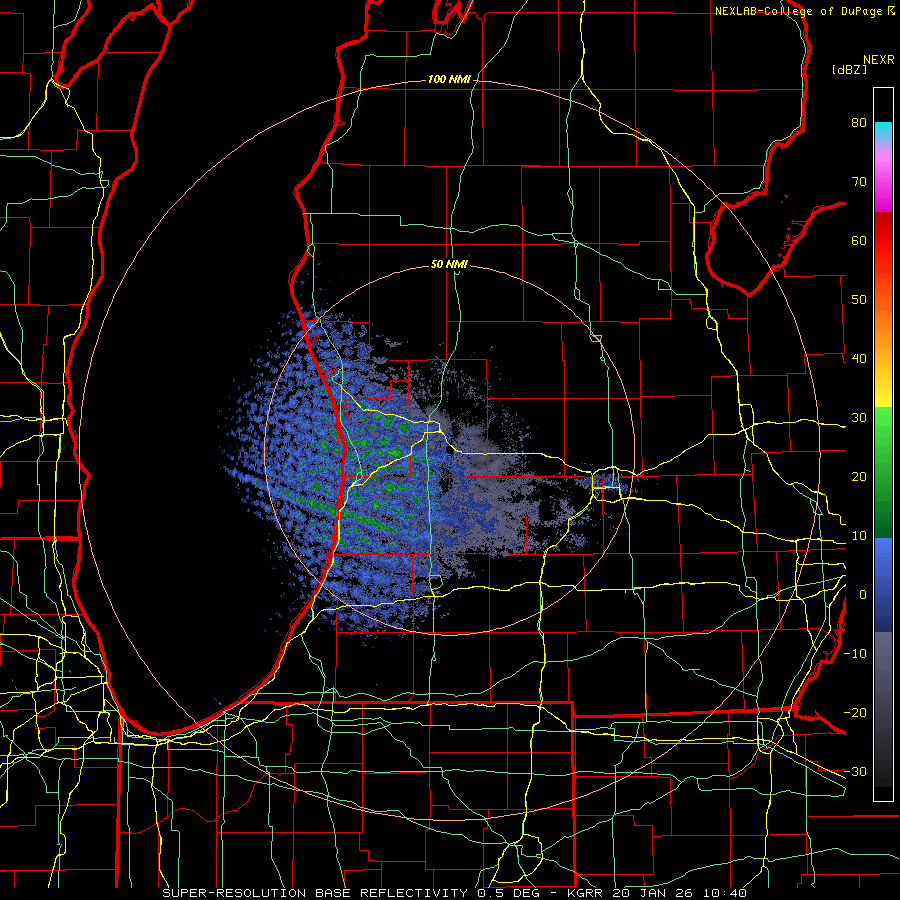Click the -30 dBZ scale value

tap(855, 771)
